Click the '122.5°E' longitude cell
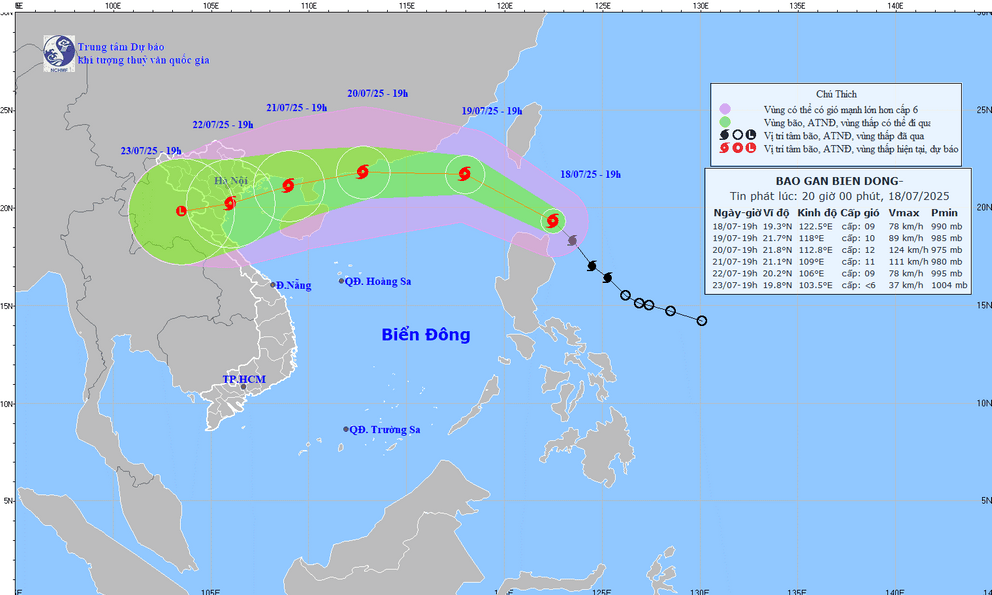The height and width of the screenshot is (595, 992). coord(815,227)
